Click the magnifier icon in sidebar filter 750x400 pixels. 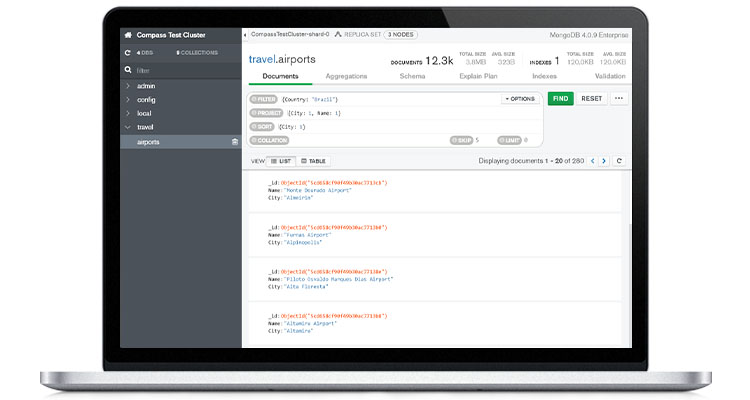click(128, 70)
